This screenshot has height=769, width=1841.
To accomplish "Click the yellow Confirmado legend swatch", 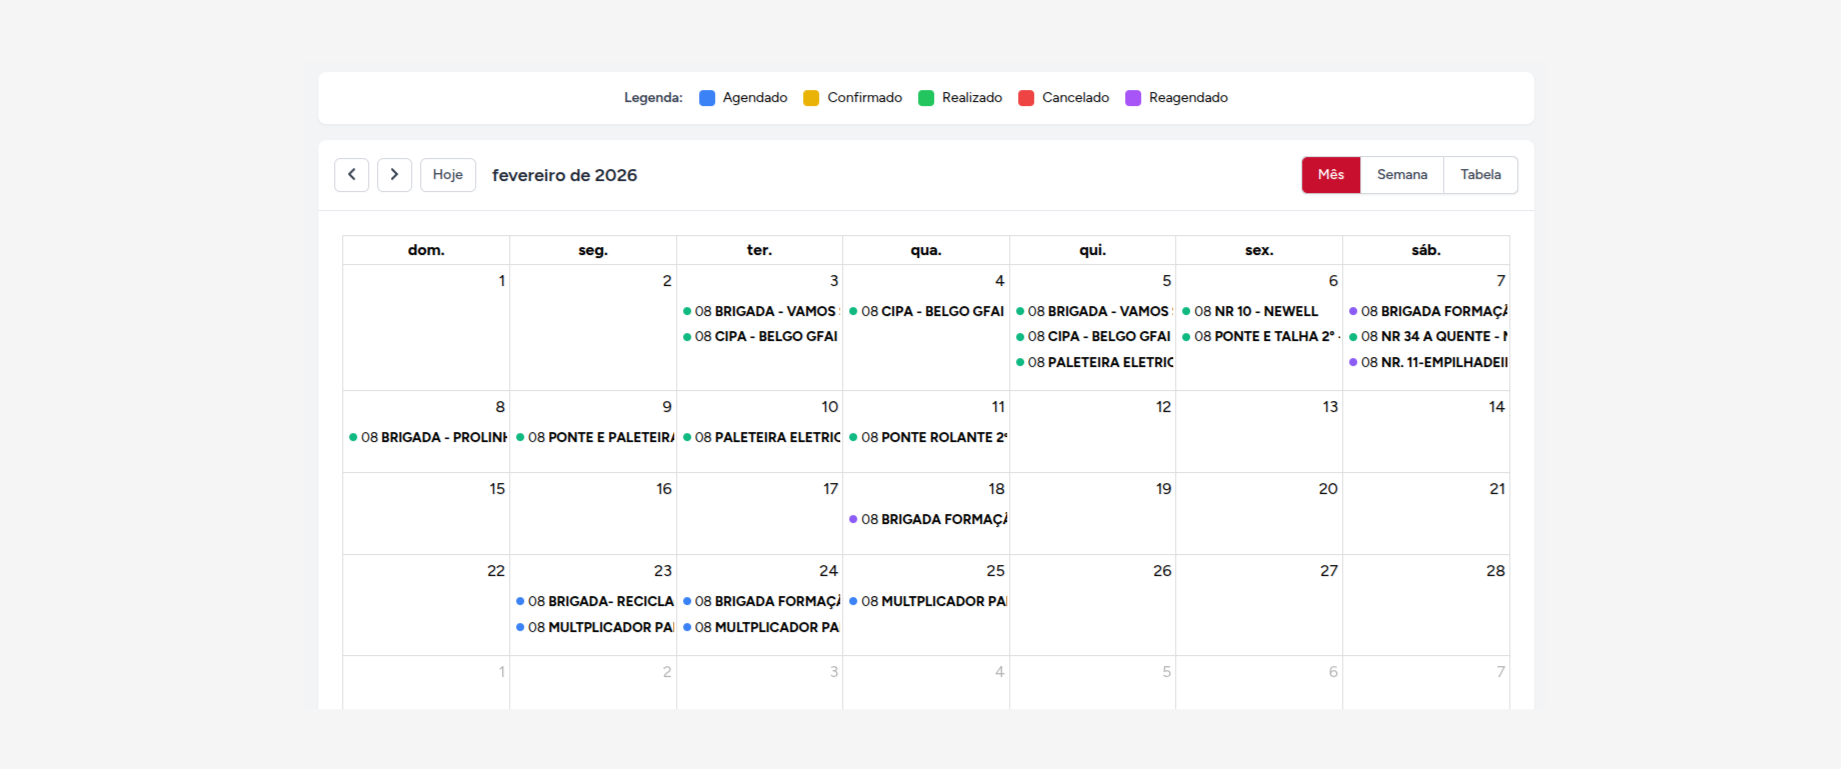I will click(811, 98).
